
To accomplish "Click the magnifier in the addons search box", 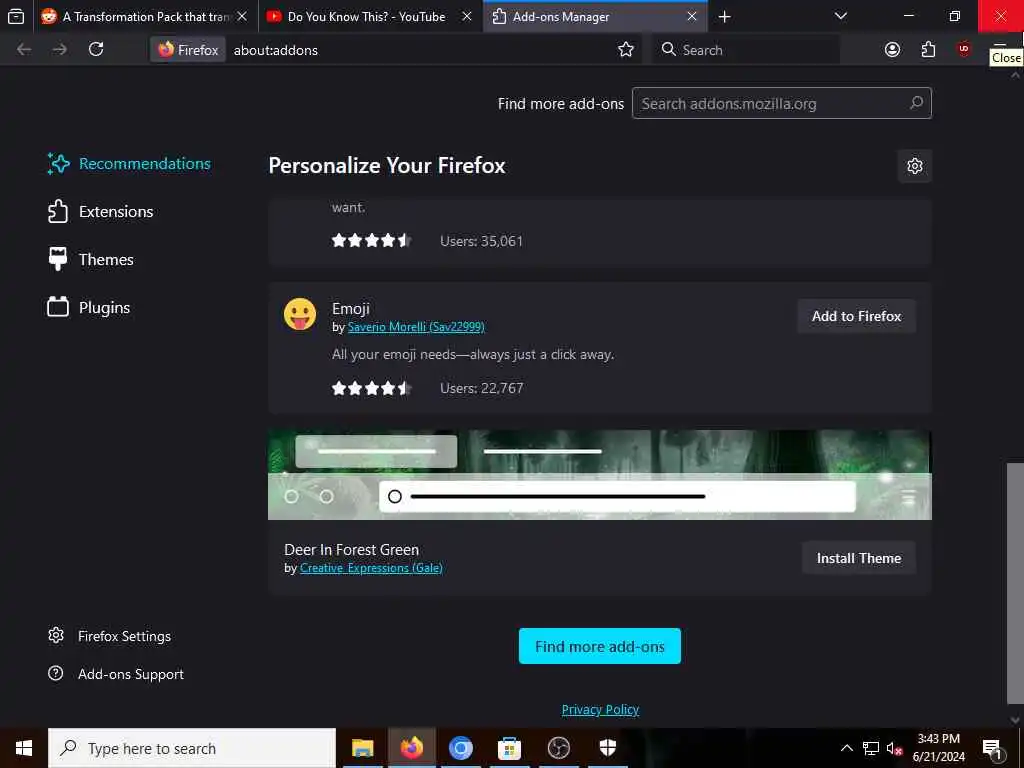I will (916, 103).
